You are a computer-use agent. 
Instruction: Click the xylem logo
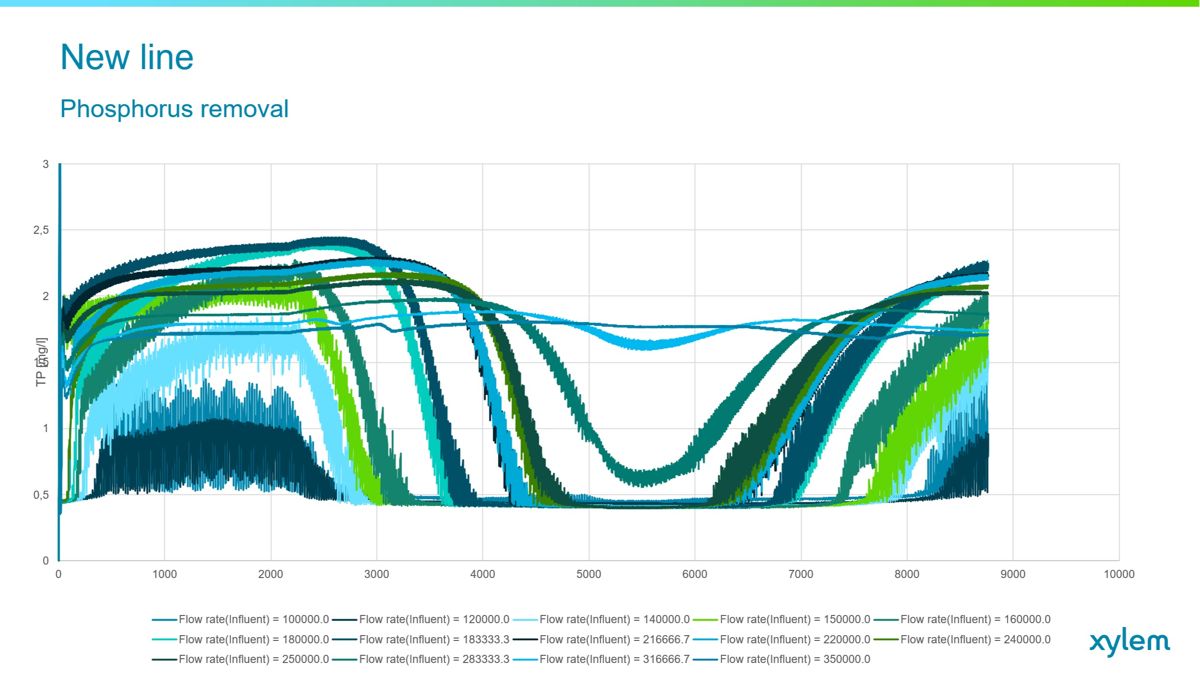click(x=1129, y=643)
